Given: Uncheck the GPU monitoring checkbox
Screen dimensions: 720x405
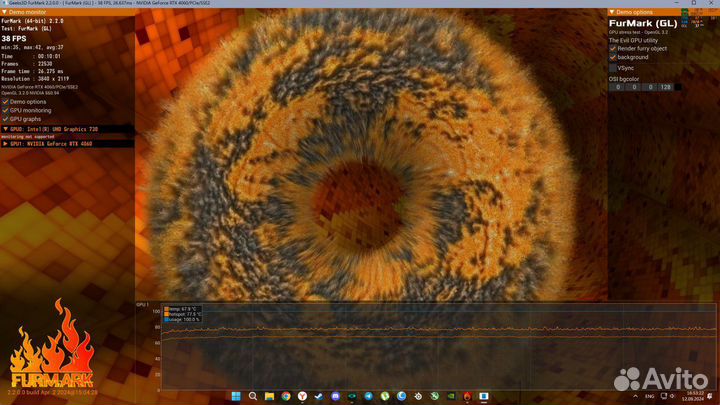Looking at the screenshot, I should tap(5, 110).
